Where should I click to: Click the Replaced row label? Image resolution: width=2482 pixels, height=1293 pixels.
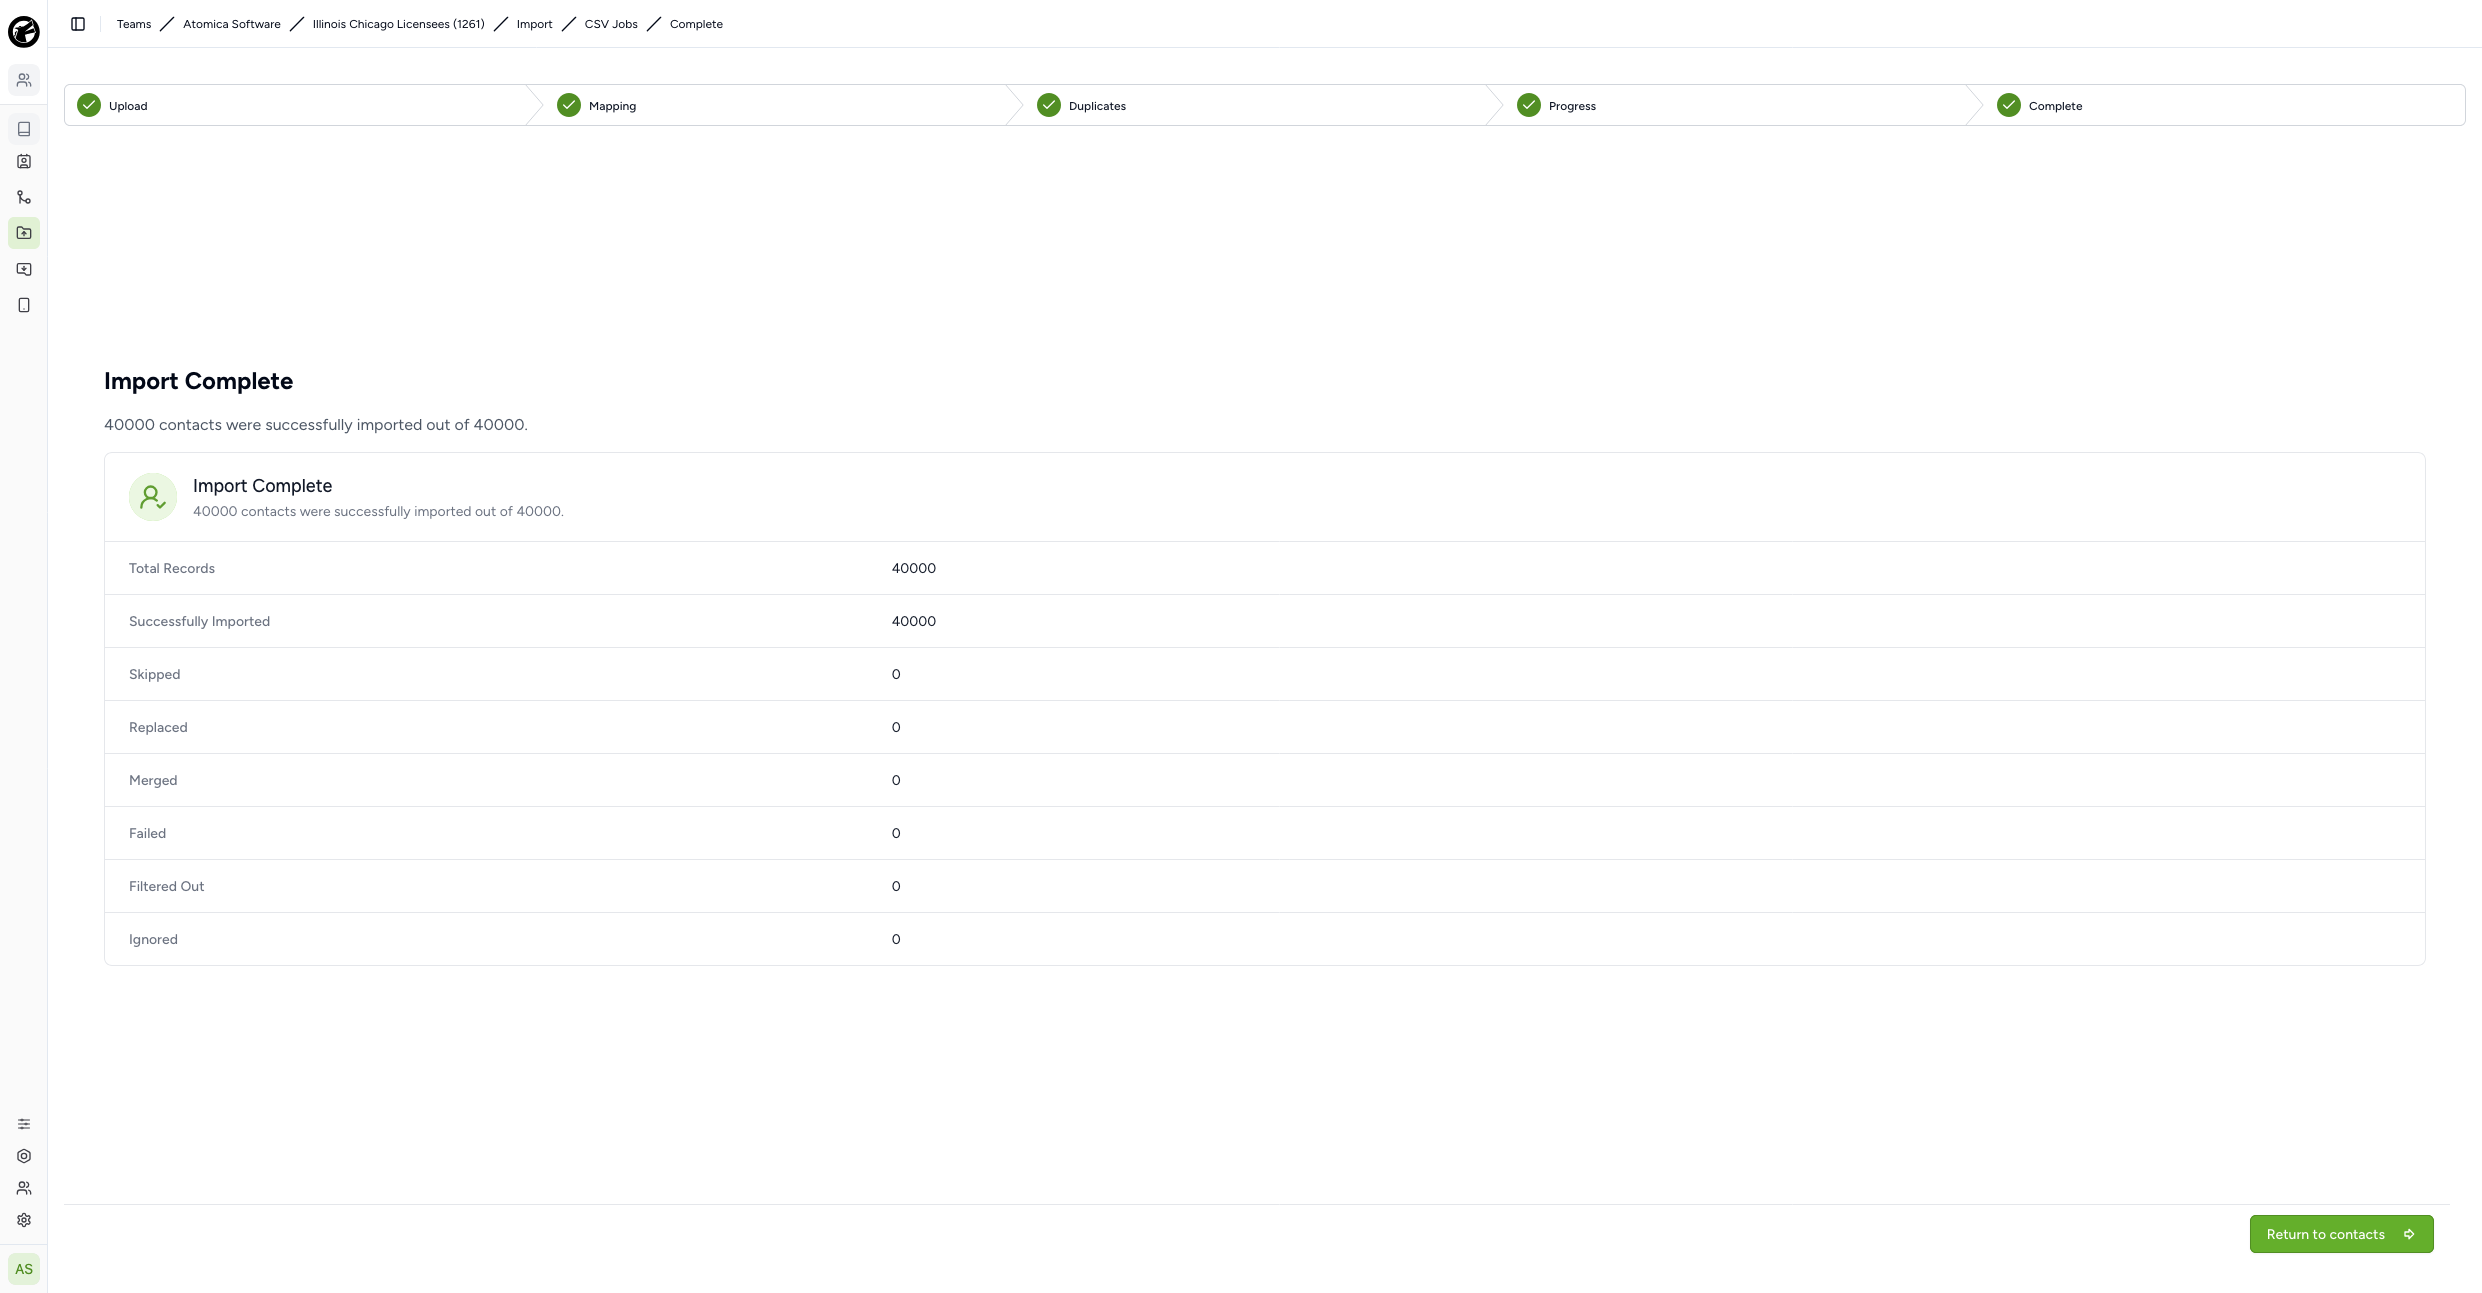(x=158, y=727)
